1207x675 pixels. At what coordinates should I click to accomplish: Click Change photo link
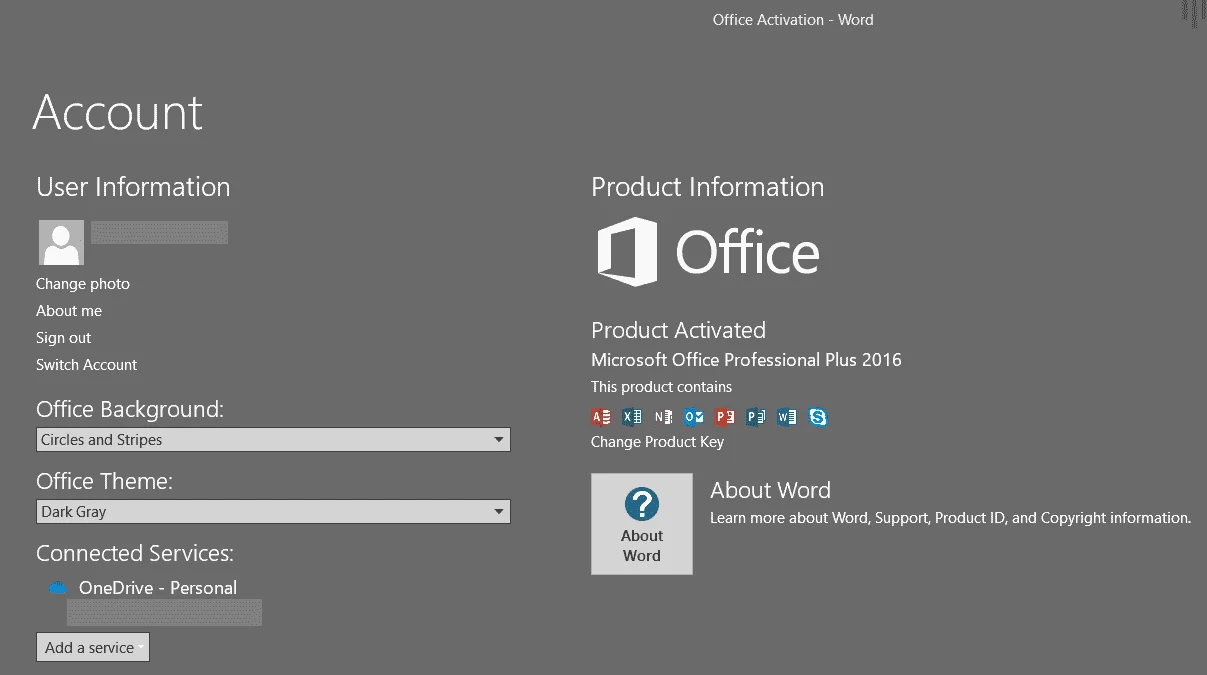pos(83,284)
